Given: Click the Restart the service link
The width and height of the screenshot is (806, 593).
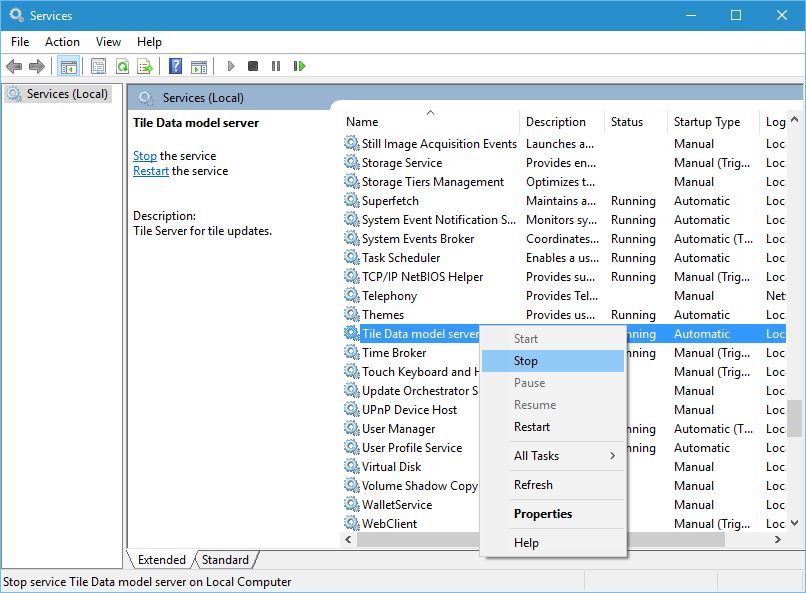Looking at the screenshot, I should [x=150, y=171].
